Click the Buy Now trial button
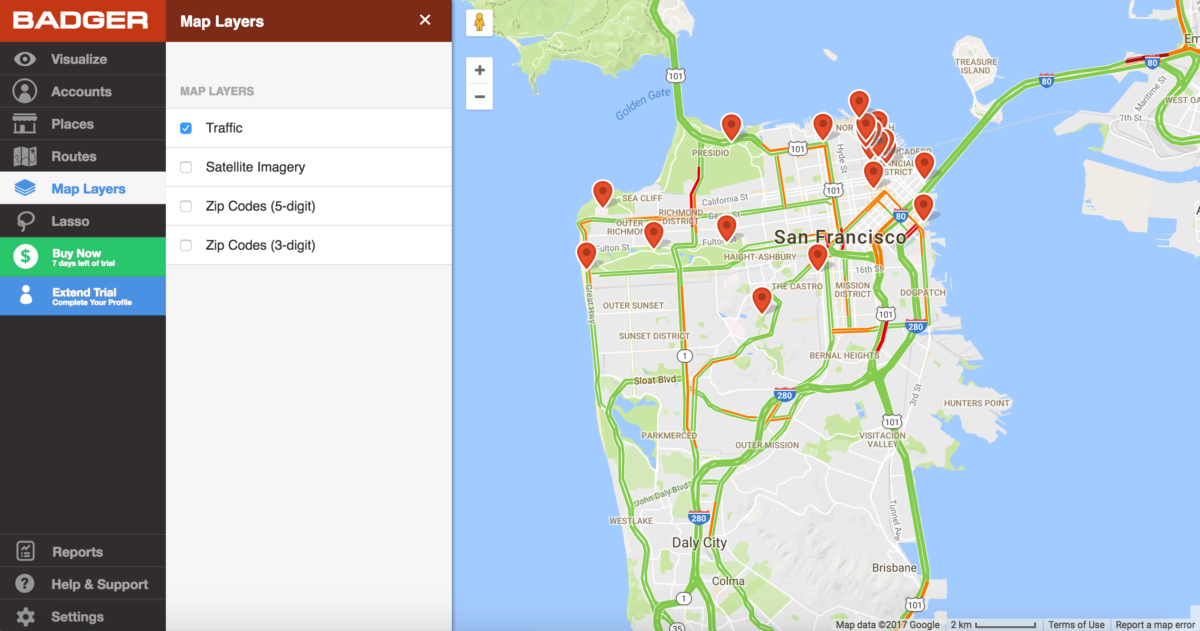 pos(83,258)
